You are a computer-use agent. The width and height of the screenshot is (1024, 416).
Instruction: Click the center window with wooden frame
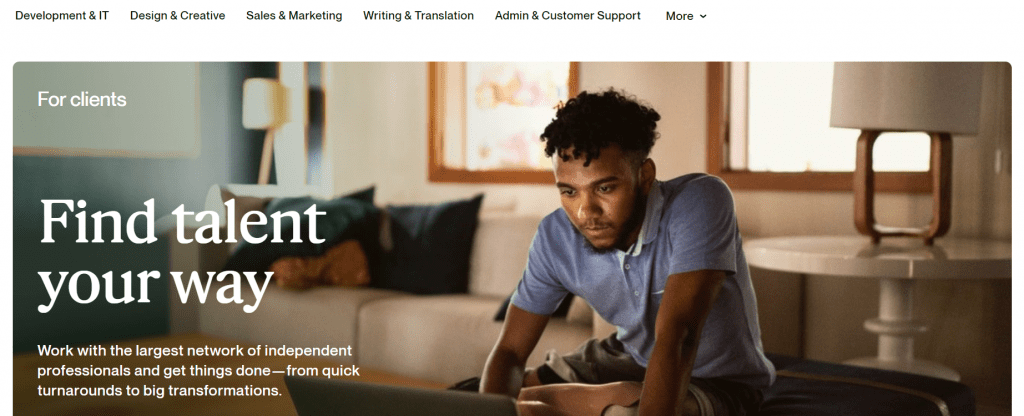504,121
